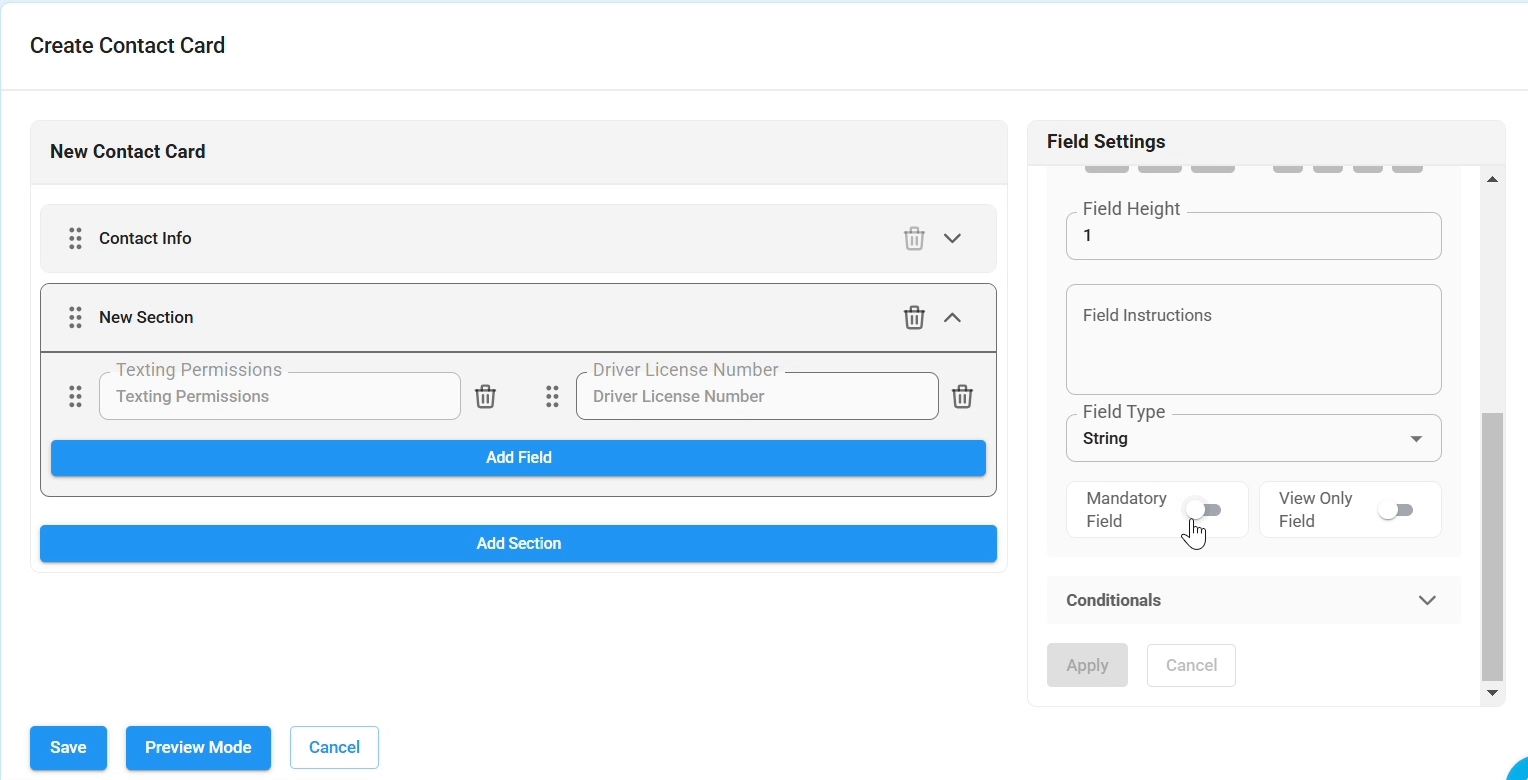1528x780 pixels.
Task: Toggle the Mandatory Field switch
Action: pyautogui.click(x=1203, y=510)
